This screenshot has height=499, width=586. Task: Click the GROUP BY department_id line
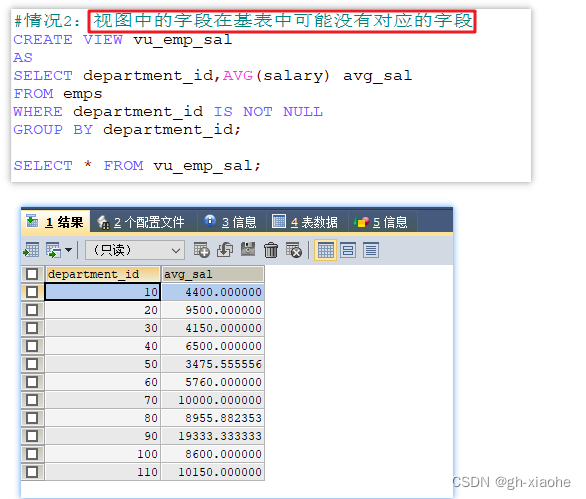[127, 130]
